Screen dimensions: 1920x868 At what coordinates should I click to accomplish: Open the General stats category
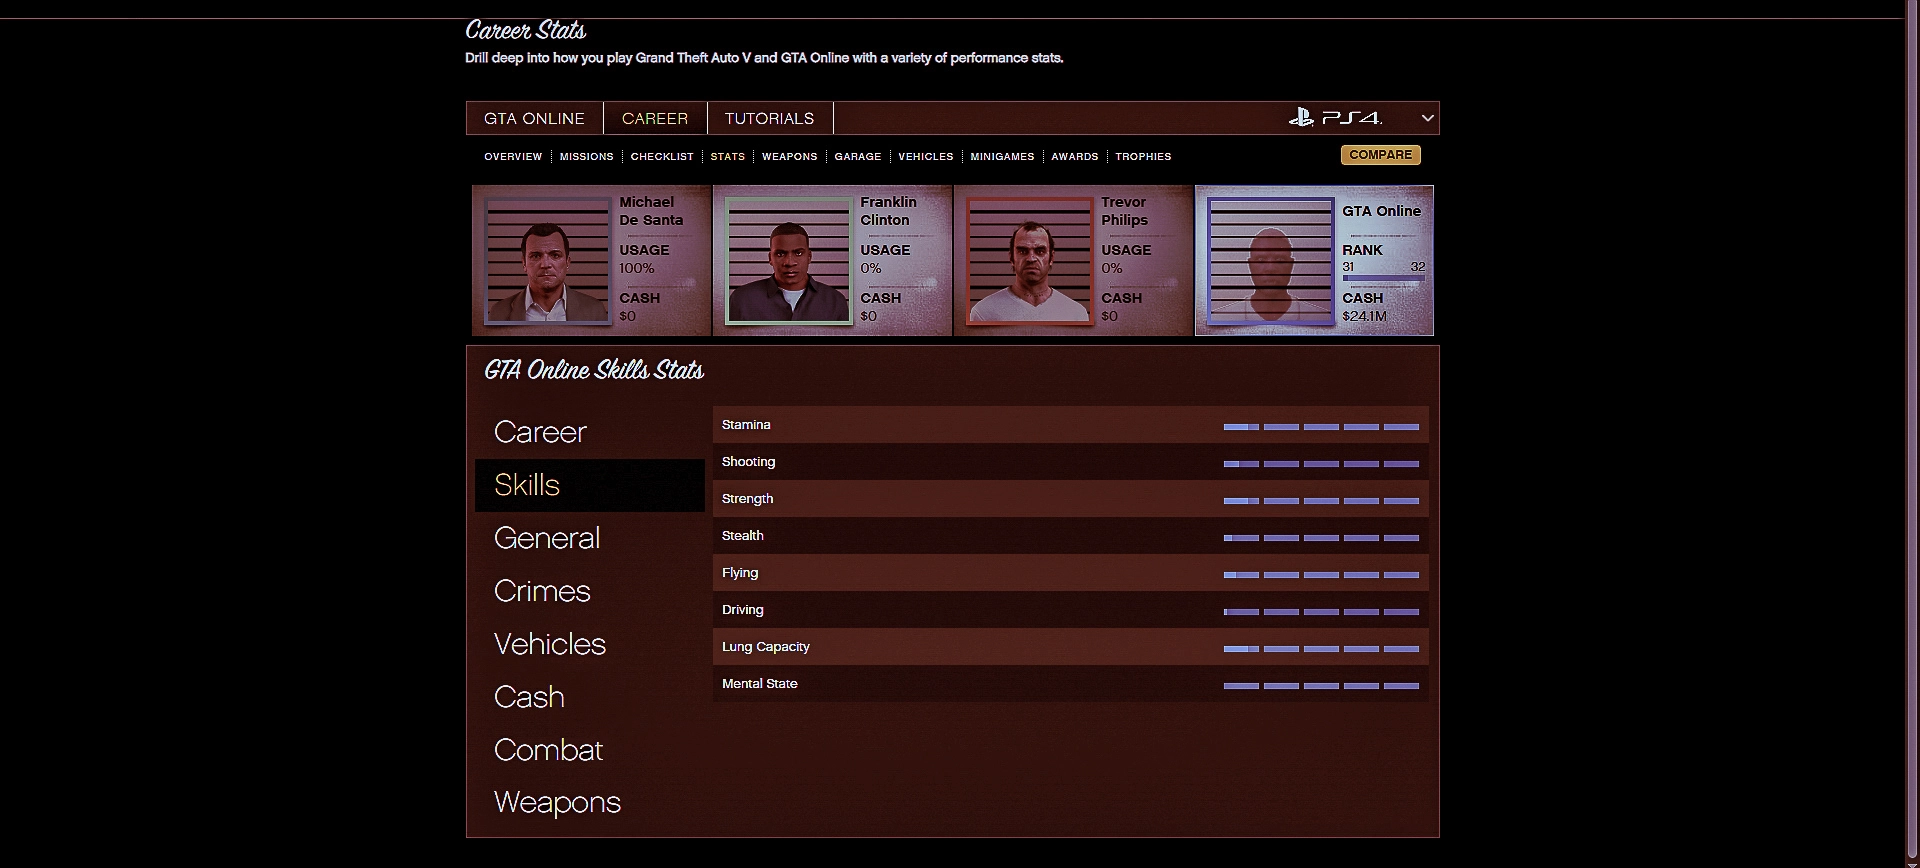[x=590, y=538]
